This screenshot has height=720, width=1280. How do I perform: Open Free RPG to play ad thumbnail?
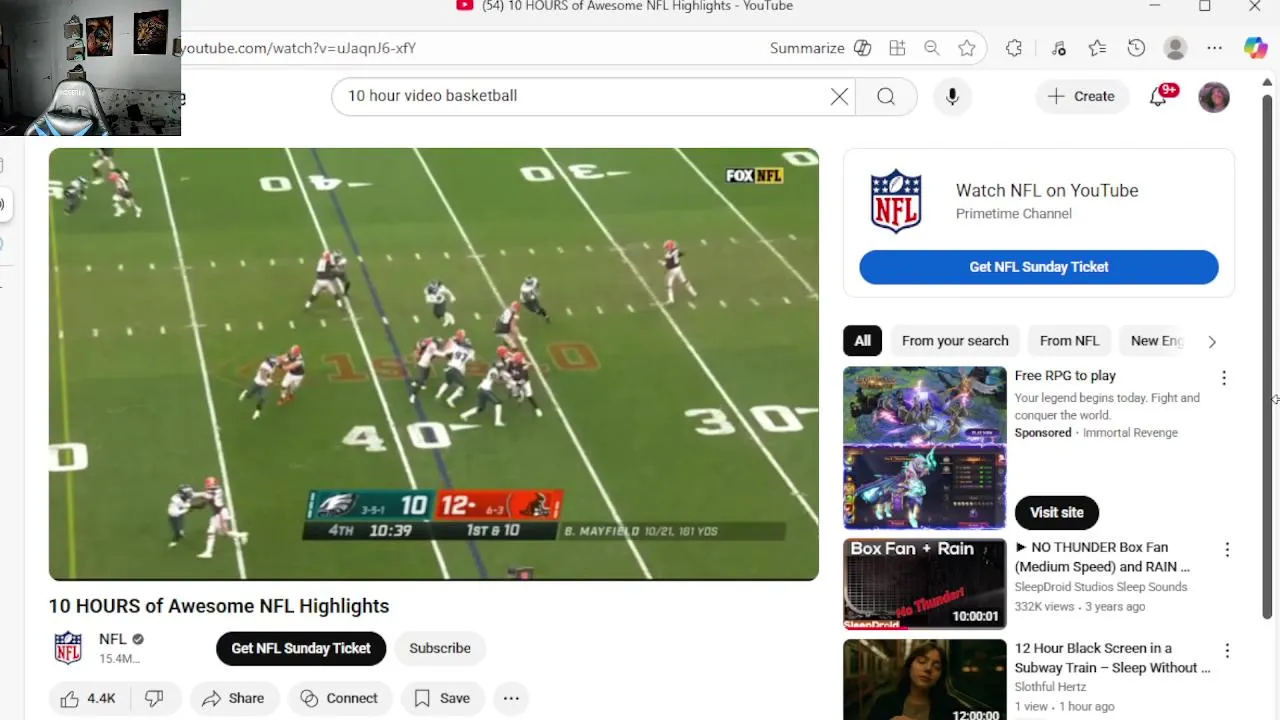click(x=924, y=447)
